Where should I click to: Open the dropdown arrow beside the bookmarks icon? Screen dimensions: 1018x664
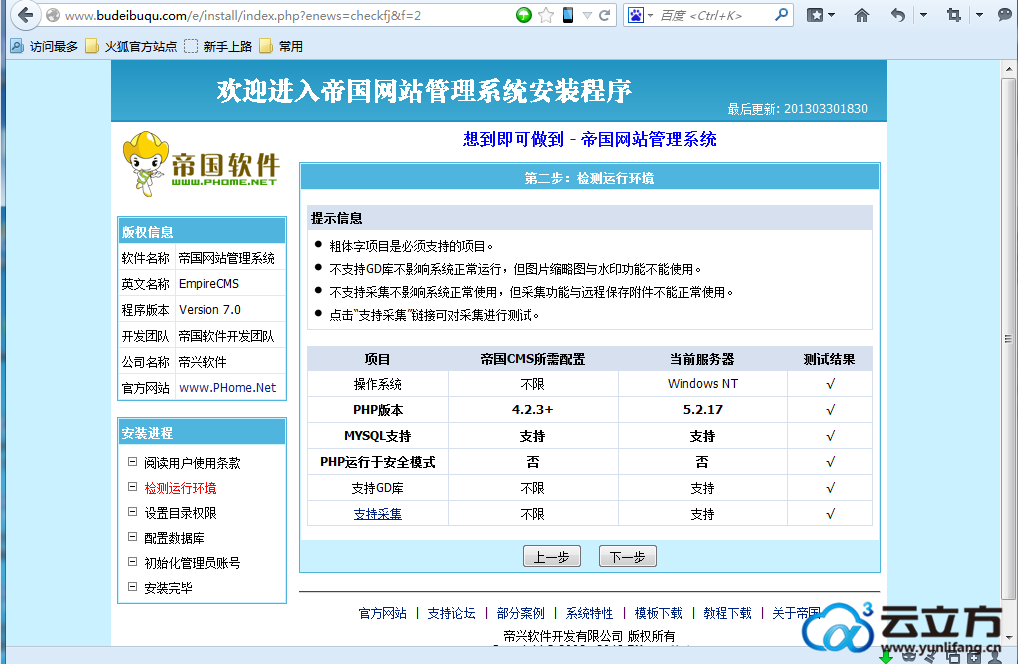coord(832,16)
